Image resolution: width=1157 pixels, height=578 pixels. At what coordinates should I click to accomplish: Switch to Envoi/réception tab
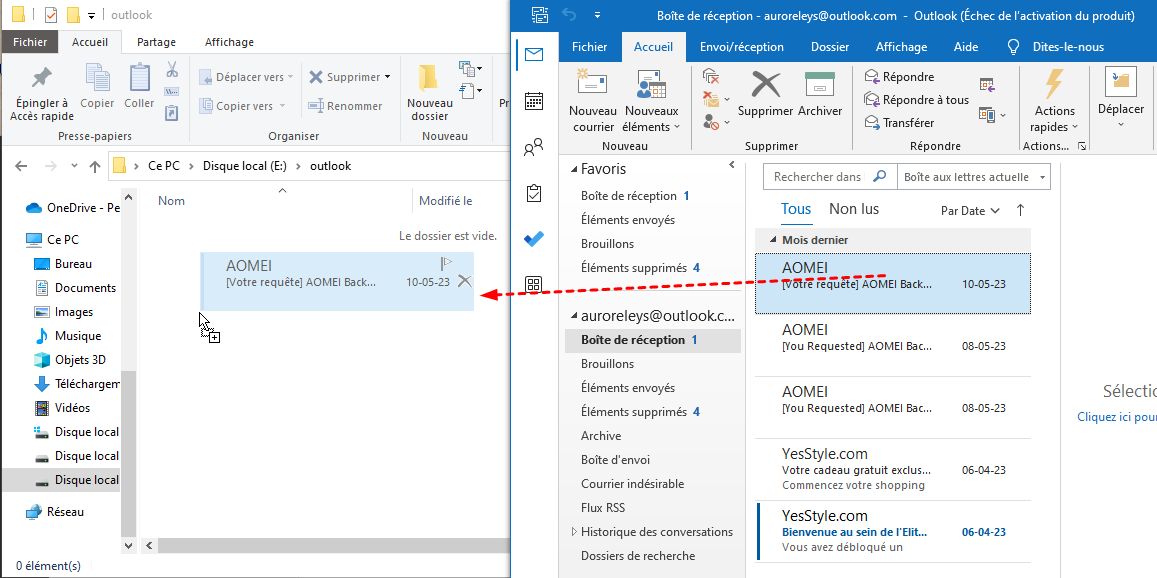click(742, 47)
